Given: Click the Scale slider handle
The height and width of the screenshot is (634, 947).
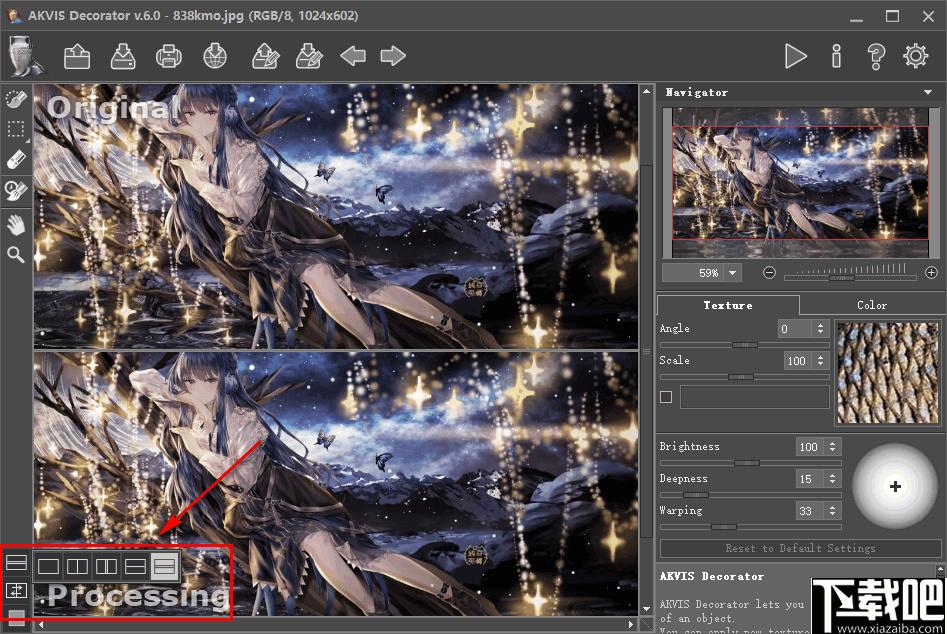Looking at the screenshot, I should pyautogui.click(x=740, y=377).
